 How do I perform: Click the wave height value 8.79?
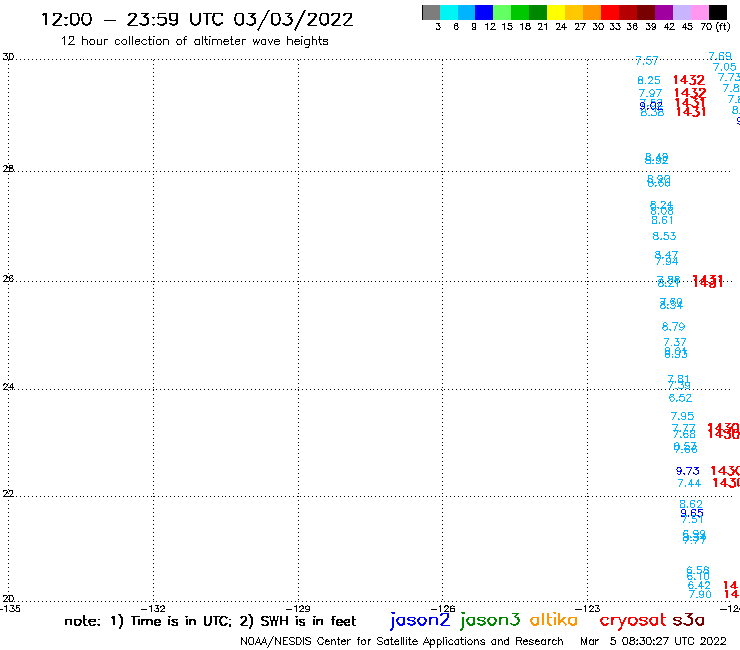pyautogui.click(x=673, y=327)
